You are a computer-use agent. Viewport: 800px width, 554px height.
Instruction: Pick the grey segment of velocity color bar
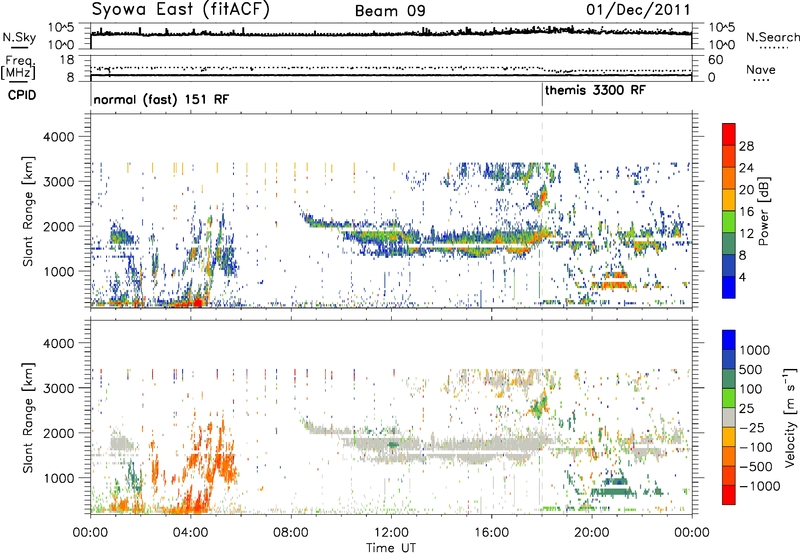(729, 417)
